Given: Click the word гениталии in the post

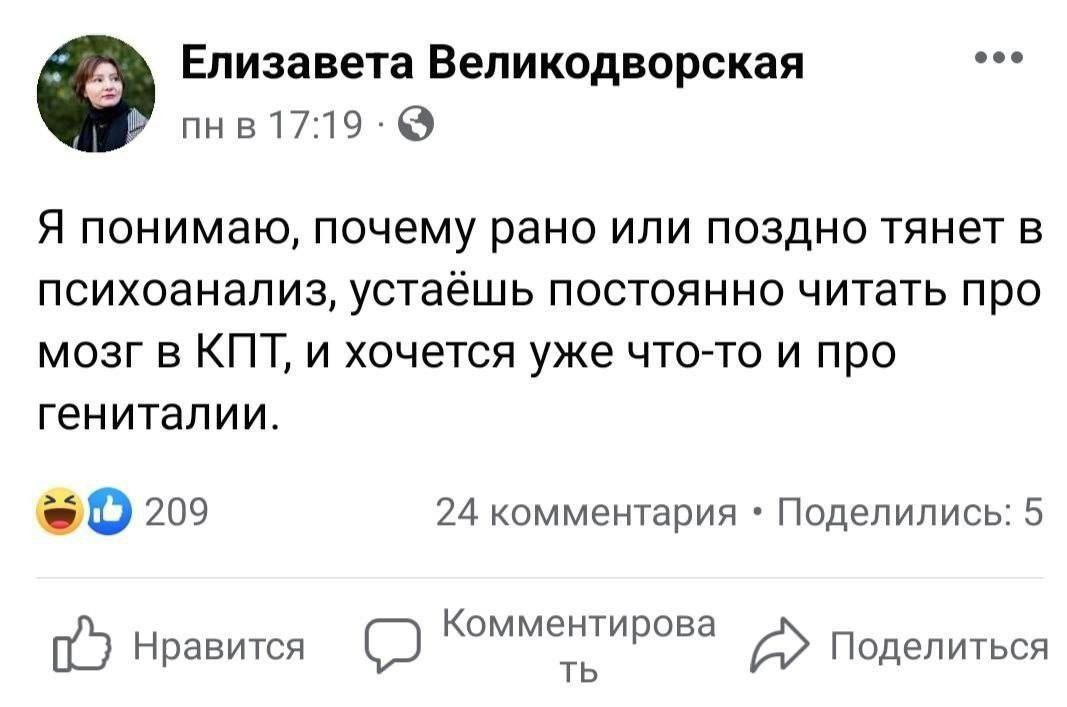Looking at the screenshot, I should pos(157,411).
